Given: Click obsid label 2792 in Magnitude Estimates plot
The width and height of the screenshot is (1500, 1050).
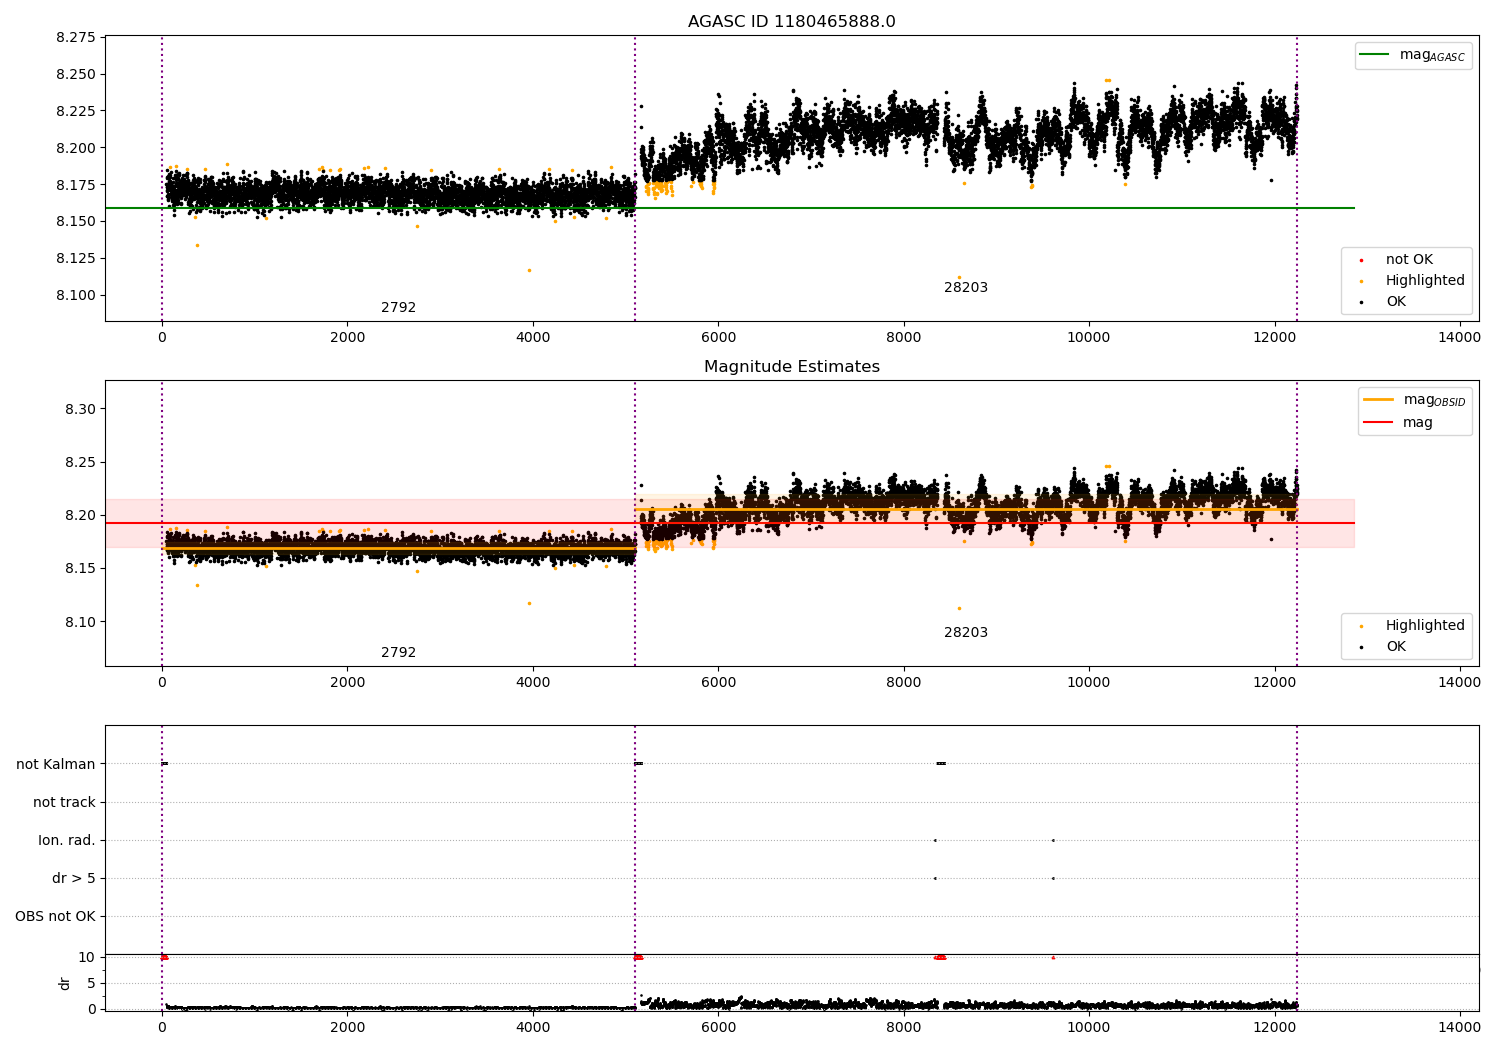Looking at the screenshot, I should pyautogui.click(x=398, y=653).
